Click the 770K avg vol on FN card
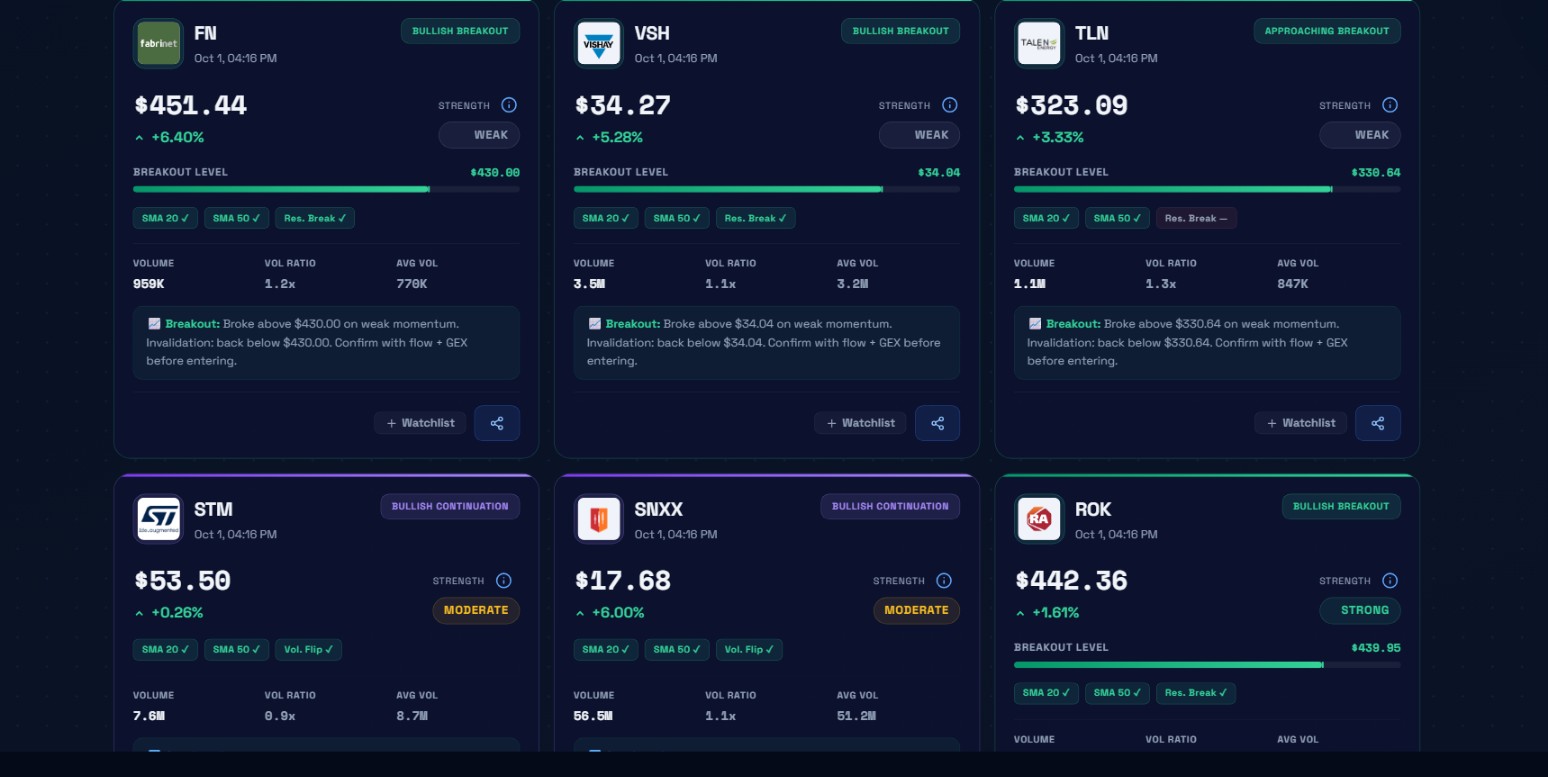 point(412,284)
